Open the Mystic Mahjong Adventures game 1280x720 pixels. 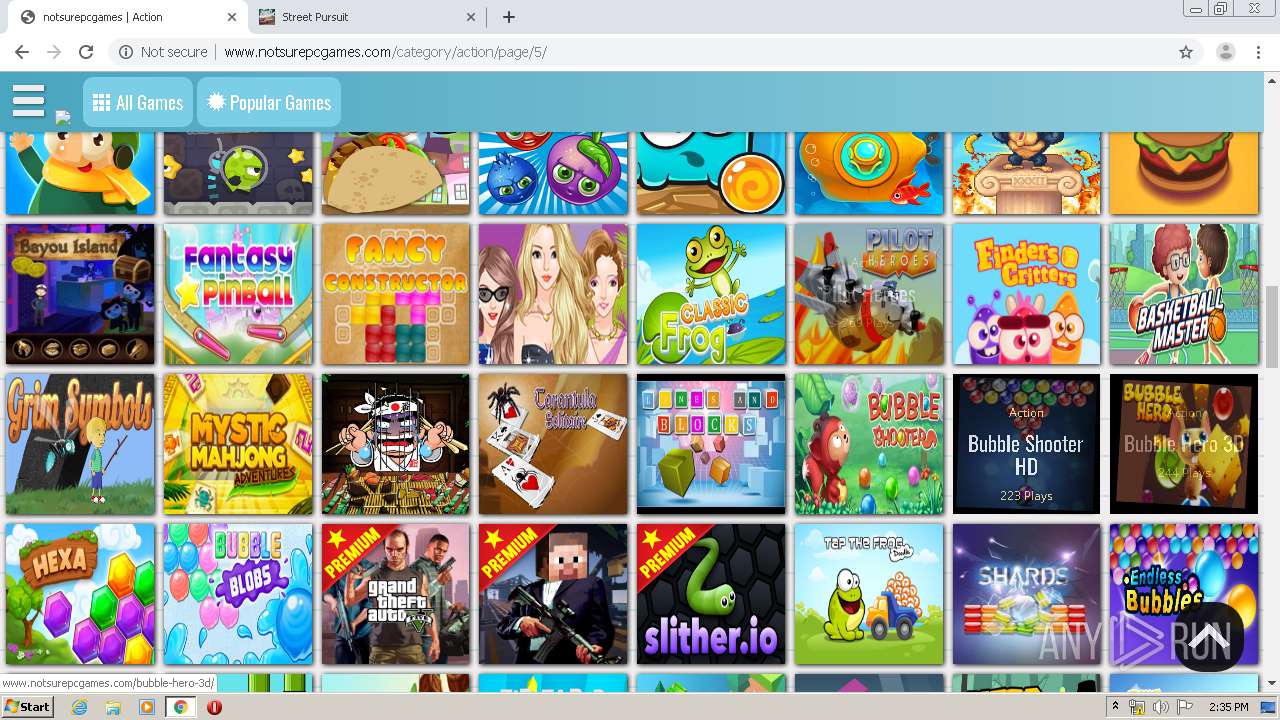[x=238, y=444]
